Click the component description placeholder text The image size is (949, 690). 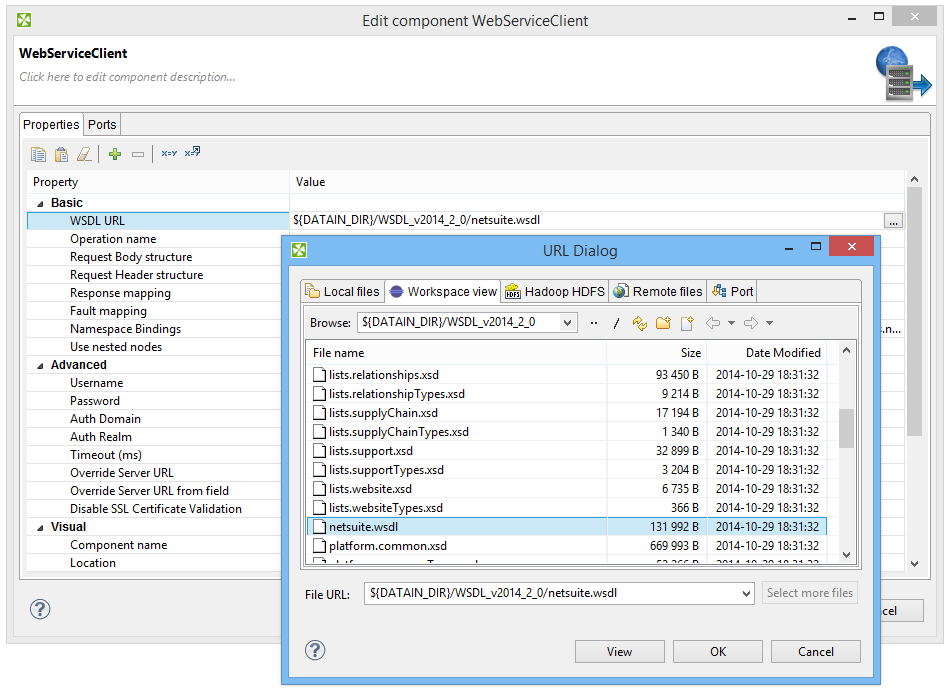pyautogui.click(x=127, y=77)
